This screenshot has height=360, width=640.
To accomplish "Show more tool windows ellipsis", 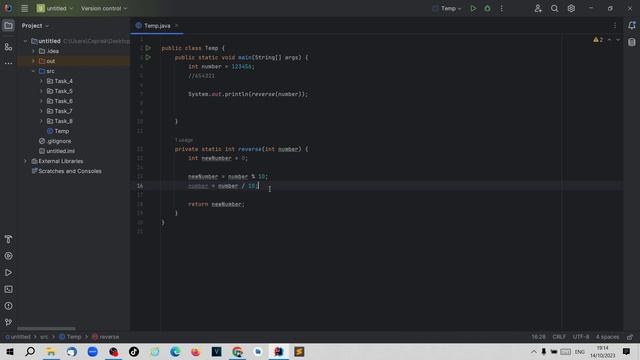I will (8, 63).
